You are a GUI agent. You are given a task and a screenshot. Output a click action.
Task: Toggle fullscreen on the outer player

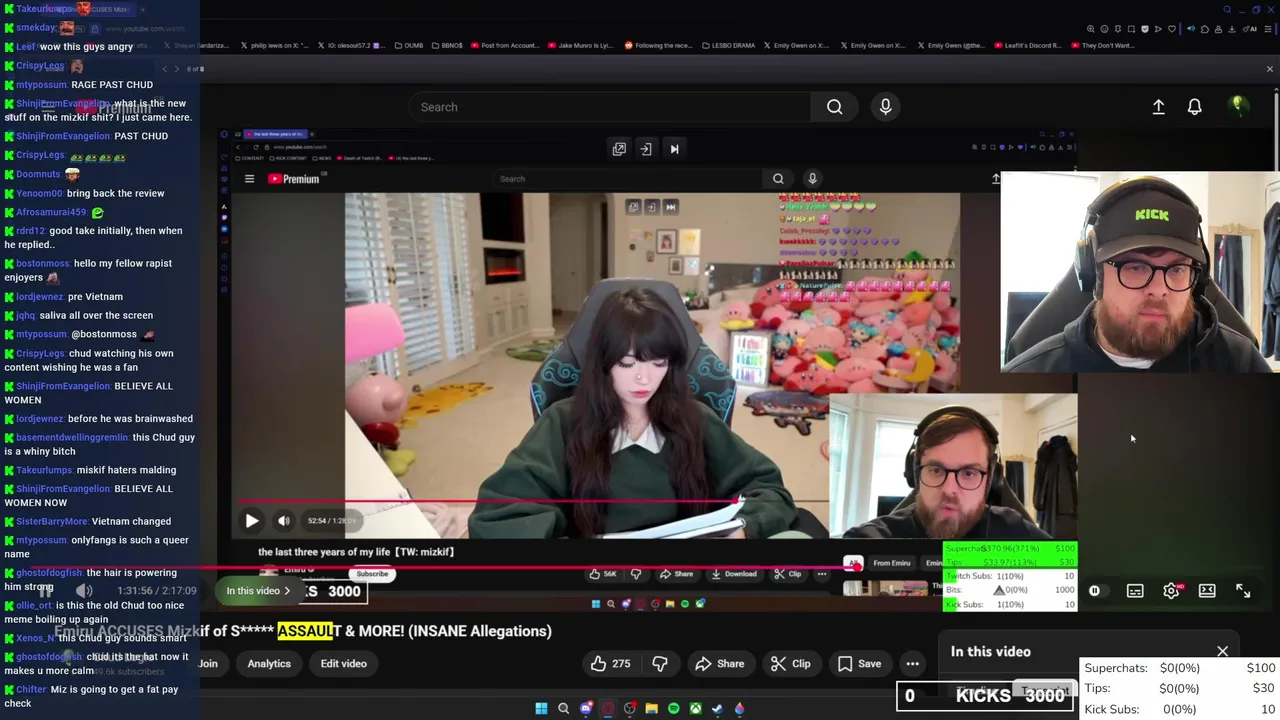[1243, 591]
